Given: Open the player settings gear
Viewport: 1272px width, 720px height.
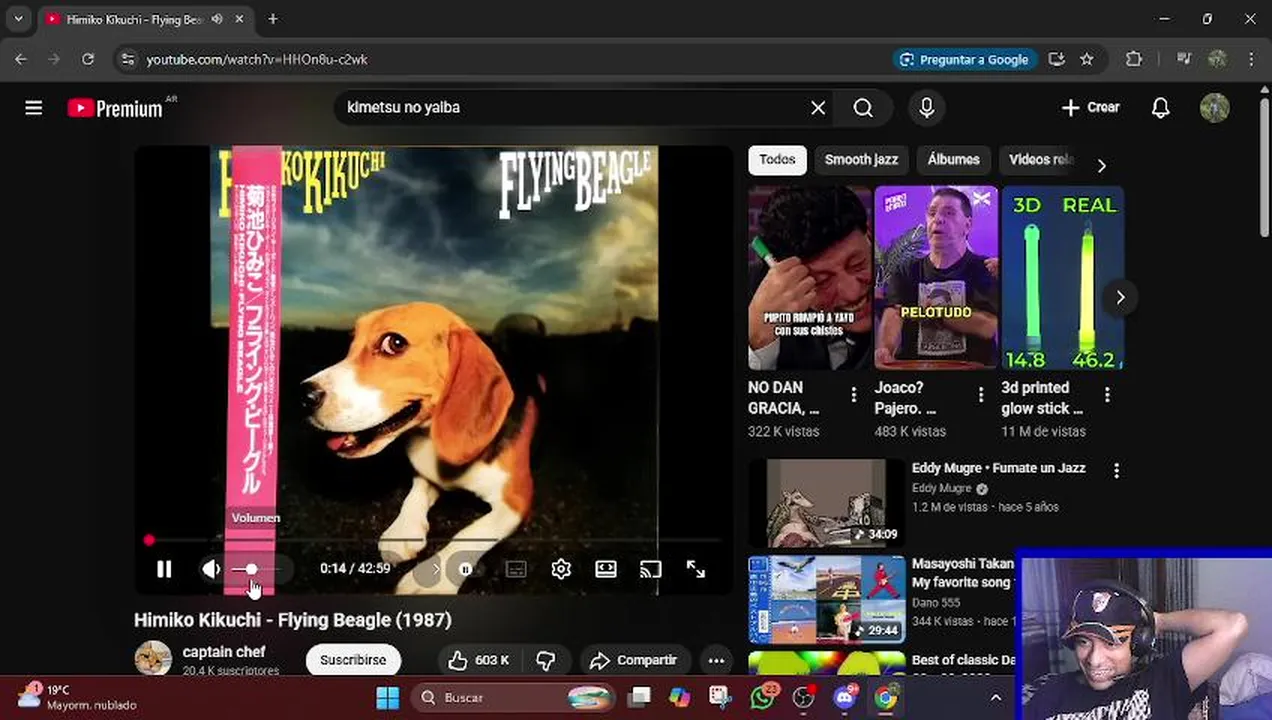Looking at the screenshot, I should 561,569.
